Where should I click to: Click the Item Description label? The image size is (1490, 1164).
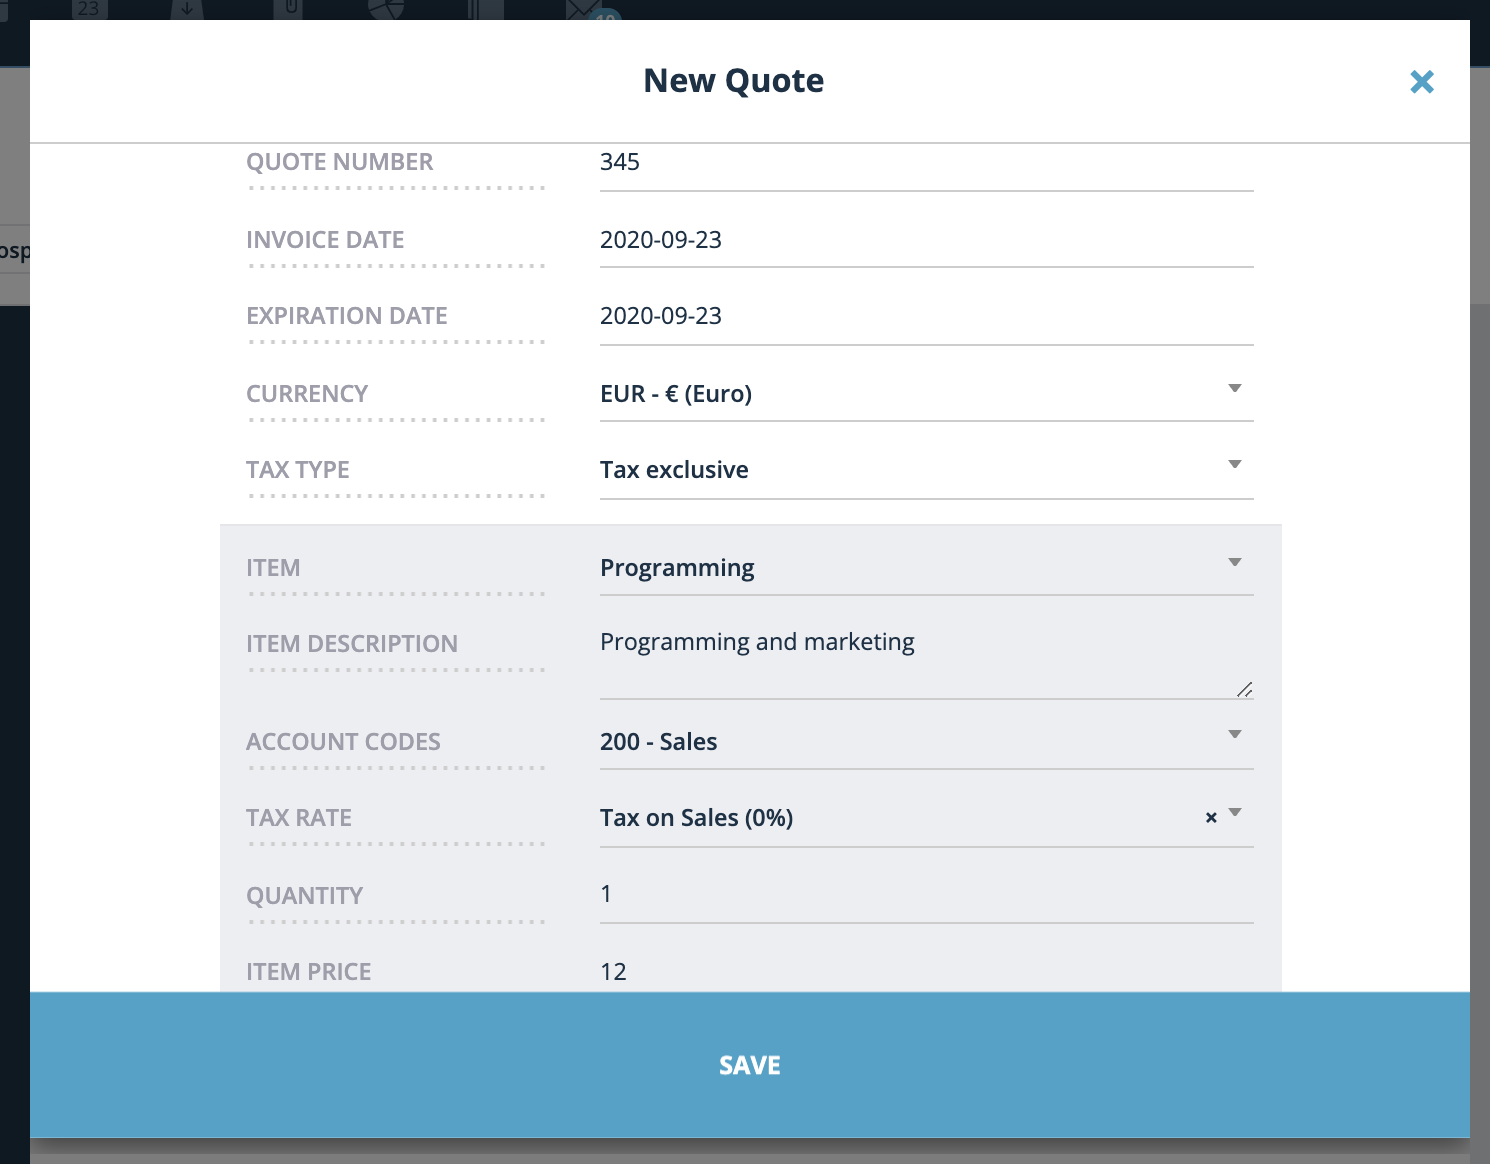352,644
